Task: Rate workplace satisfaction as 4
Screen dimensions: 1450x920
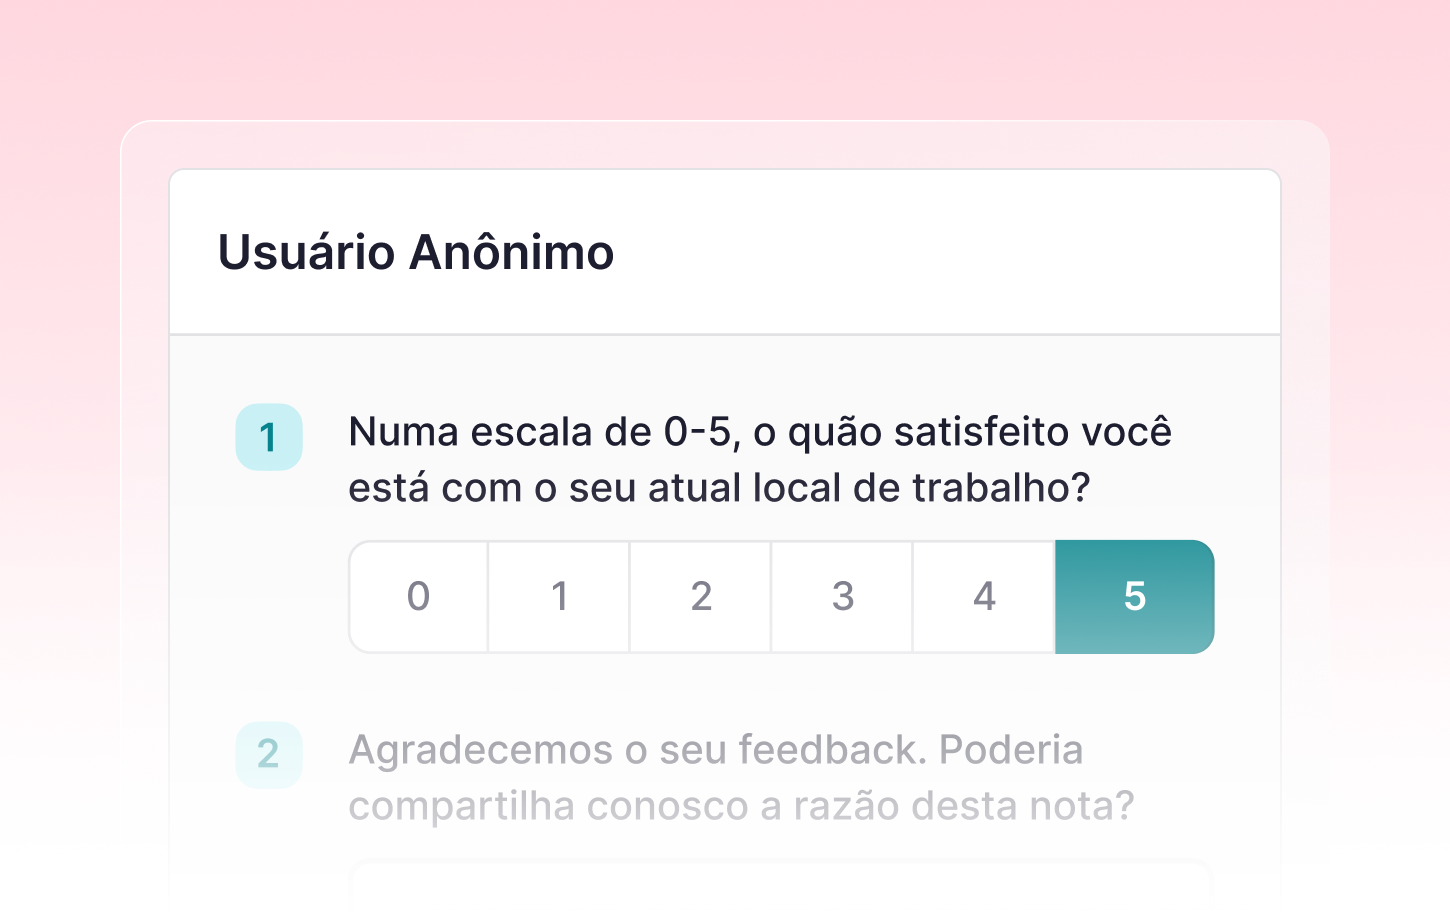Action: [x=984, y=597]
